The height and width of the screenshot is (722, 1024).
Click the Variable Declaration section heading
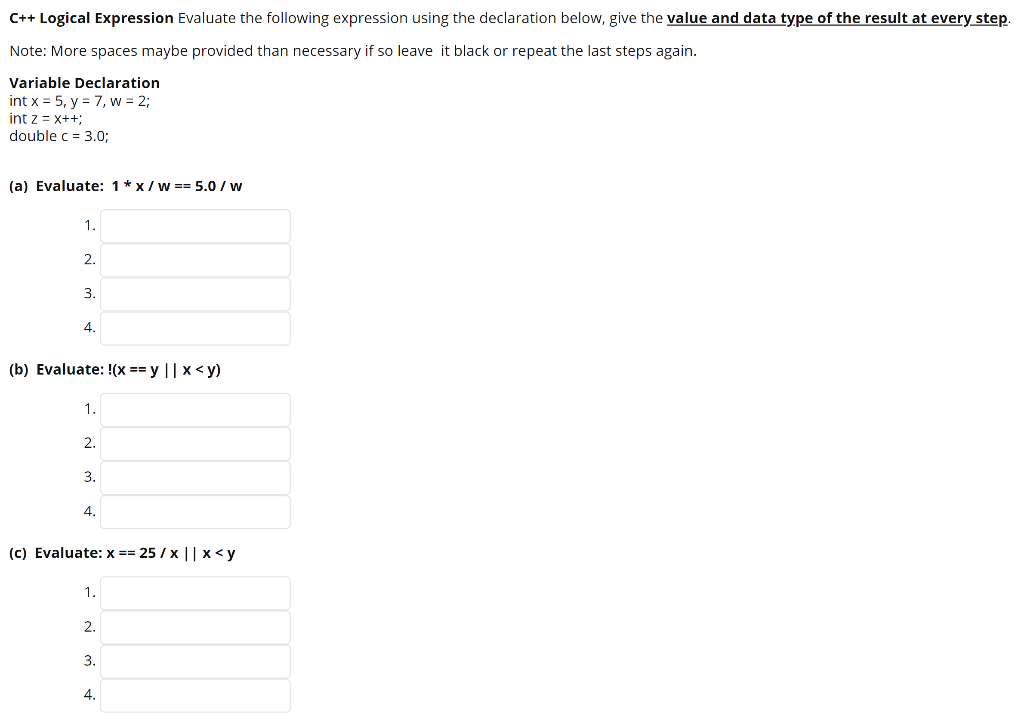(x=84, y=82)
